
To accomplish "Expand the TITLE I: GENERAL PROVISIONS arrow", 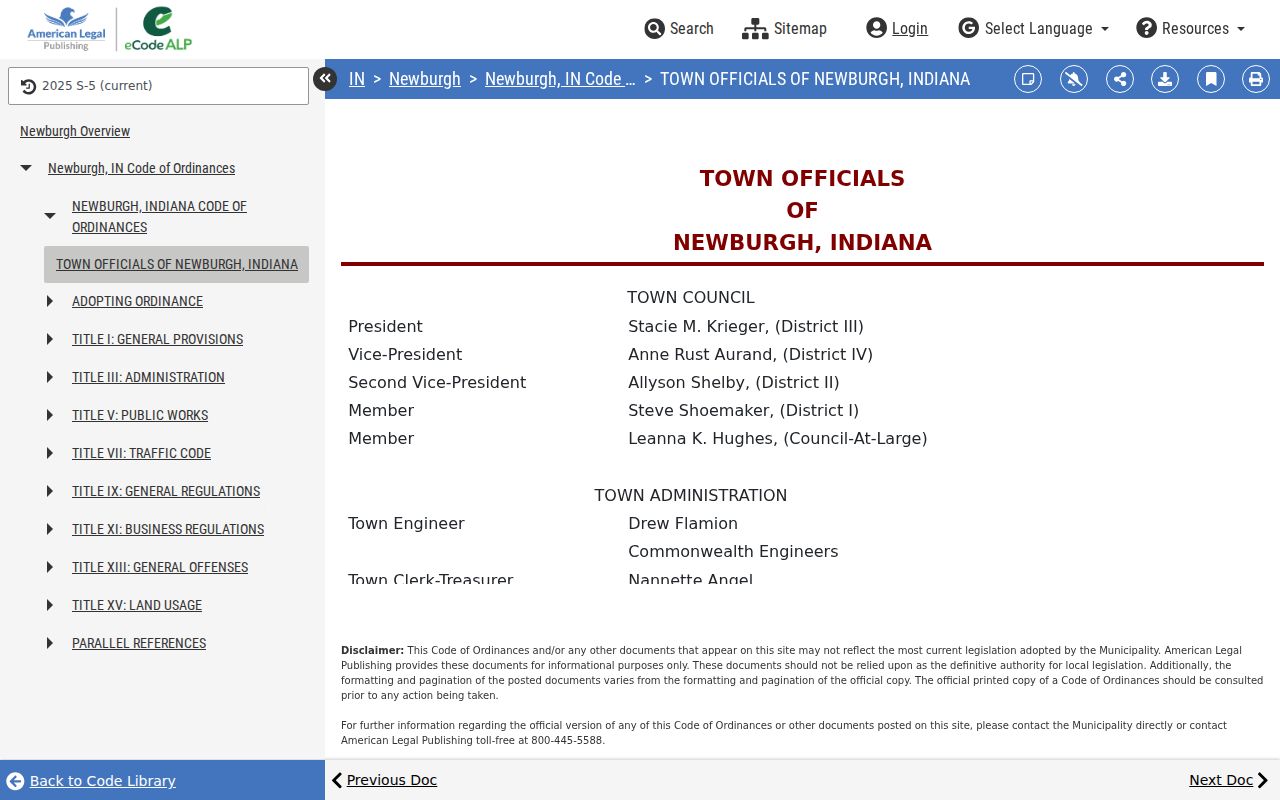I will pyautogui.click(x=50, y=339).
